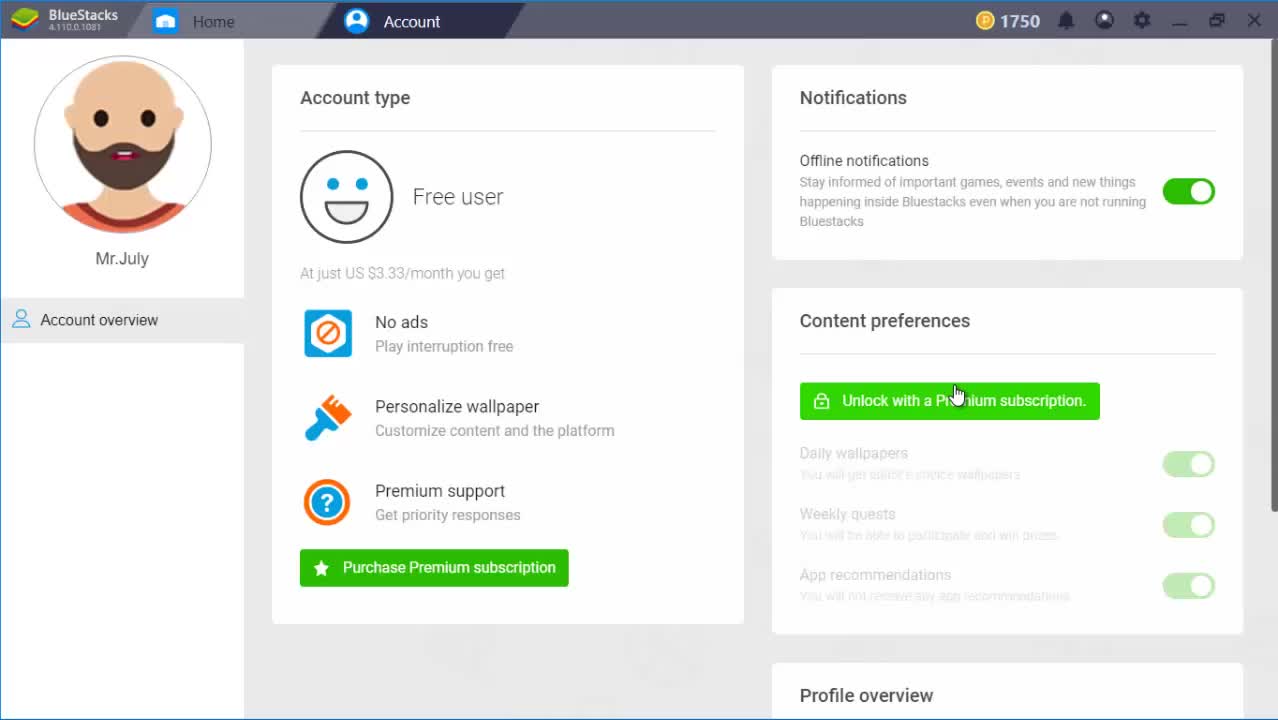The width and height of the screenshot is (1278, 720).
Task: Click 'Get priority responses' text
Action: [x=448, y=515]
